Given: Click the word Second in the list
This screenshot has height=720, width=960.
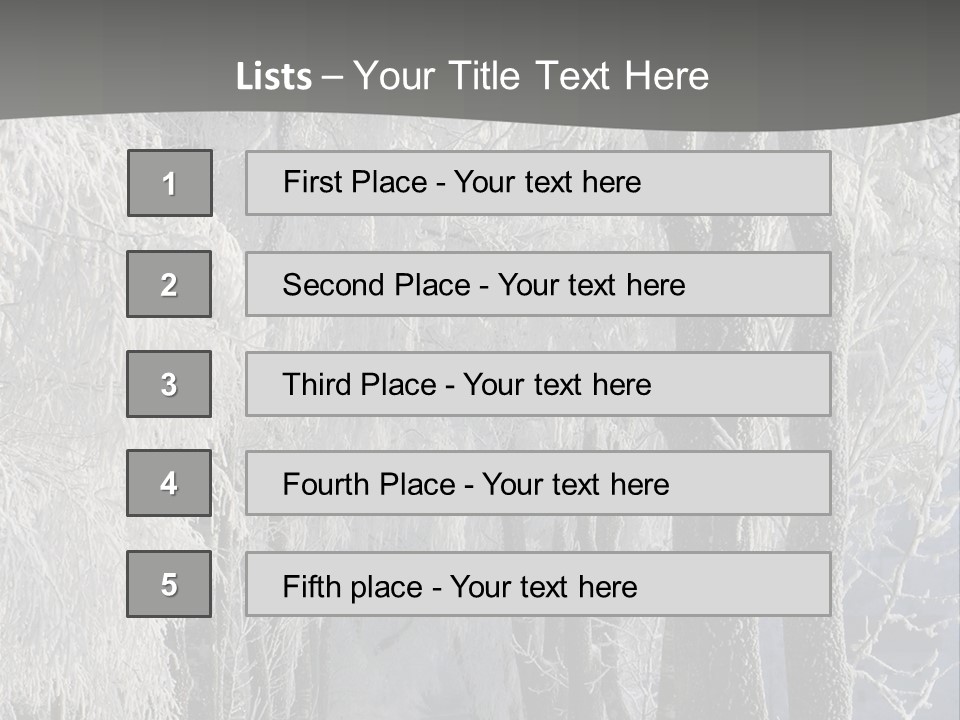Looking at the screenshot, I should click(x=333, y=285).
